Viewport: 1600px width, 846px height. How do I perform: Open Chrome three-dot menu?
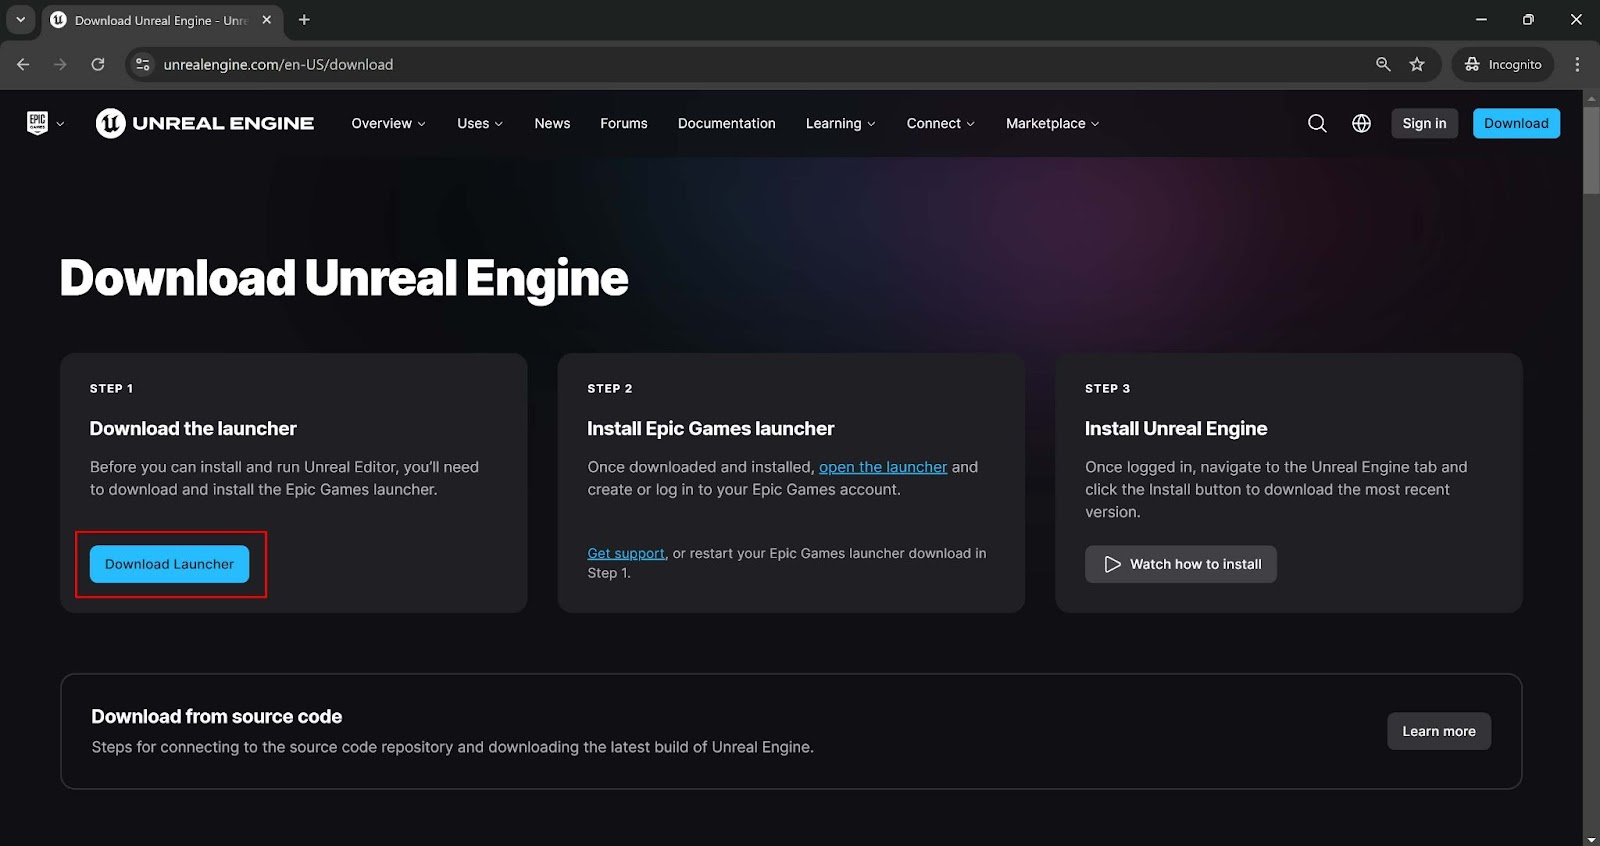pos(1577,64)
